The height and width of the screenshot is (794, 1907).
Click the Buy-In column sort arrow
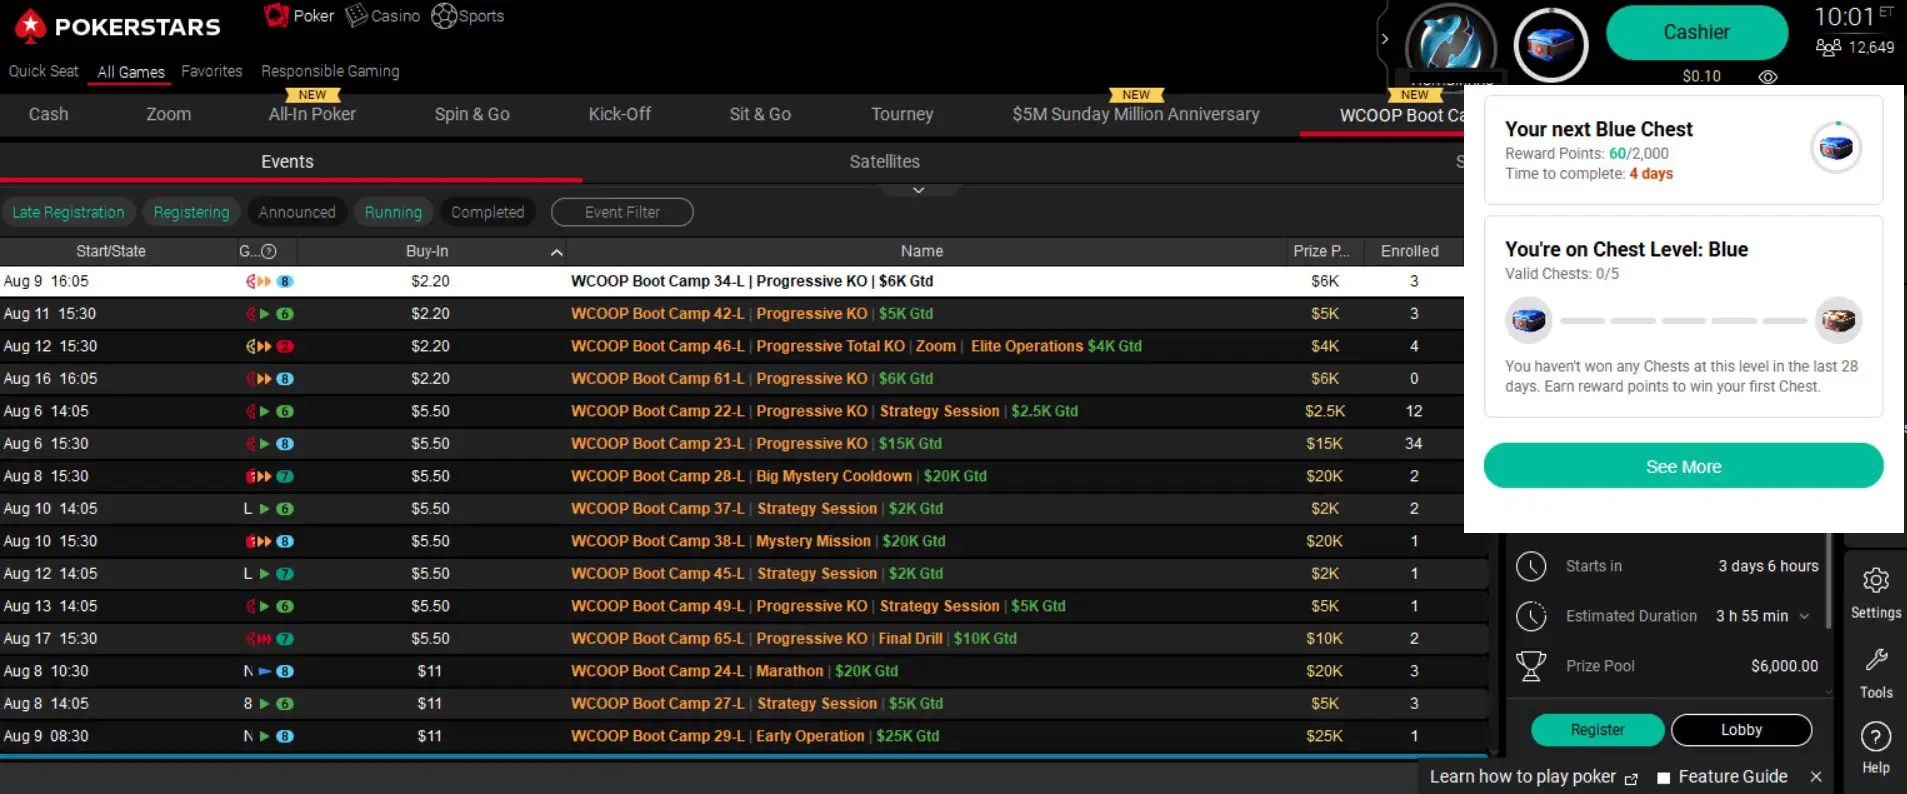[557, 253]
